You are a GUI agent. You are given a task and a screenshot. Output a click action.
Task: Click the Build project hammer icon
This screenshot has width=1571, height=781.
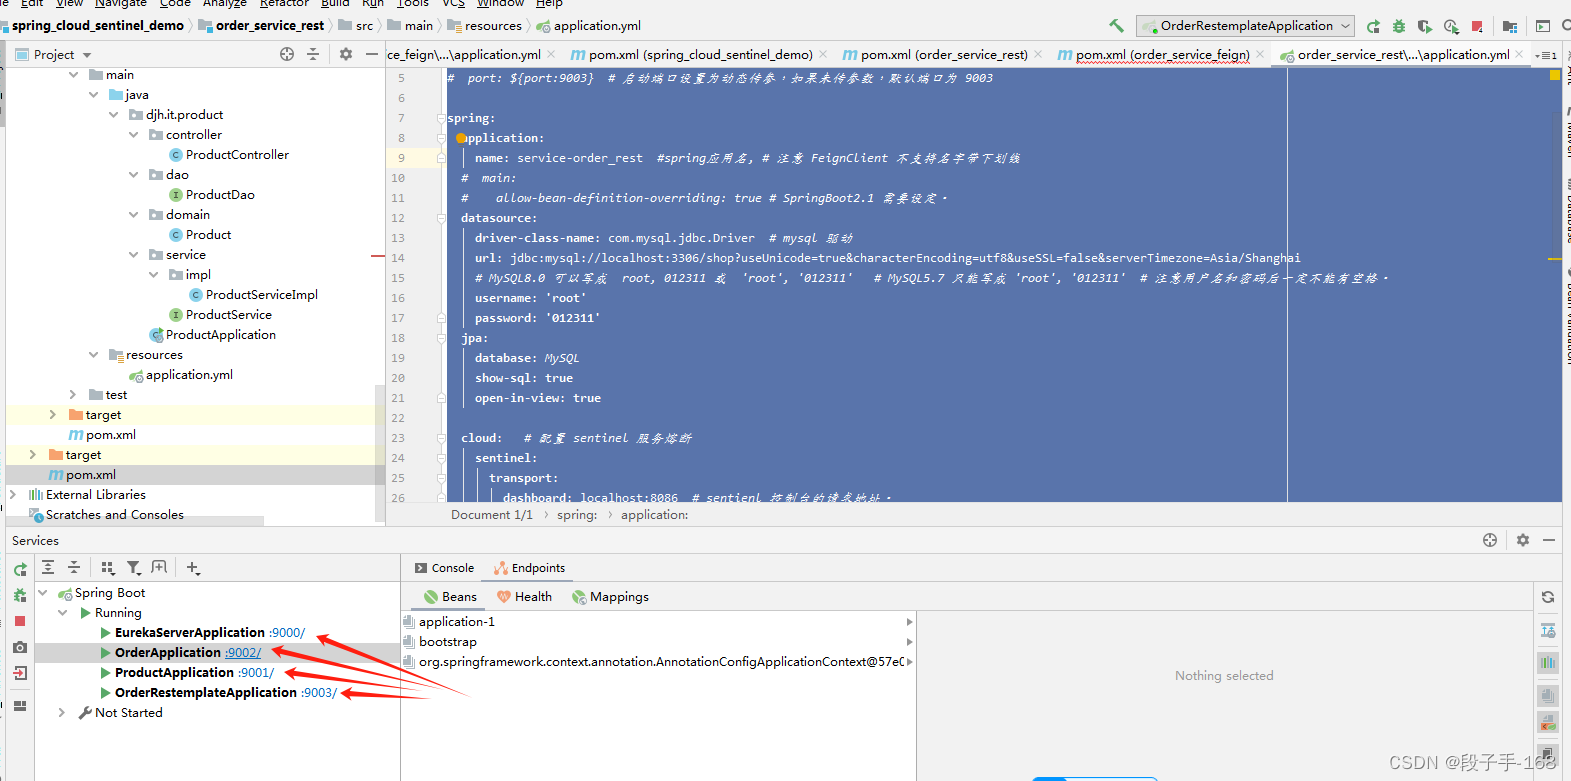pos(1116,26)
